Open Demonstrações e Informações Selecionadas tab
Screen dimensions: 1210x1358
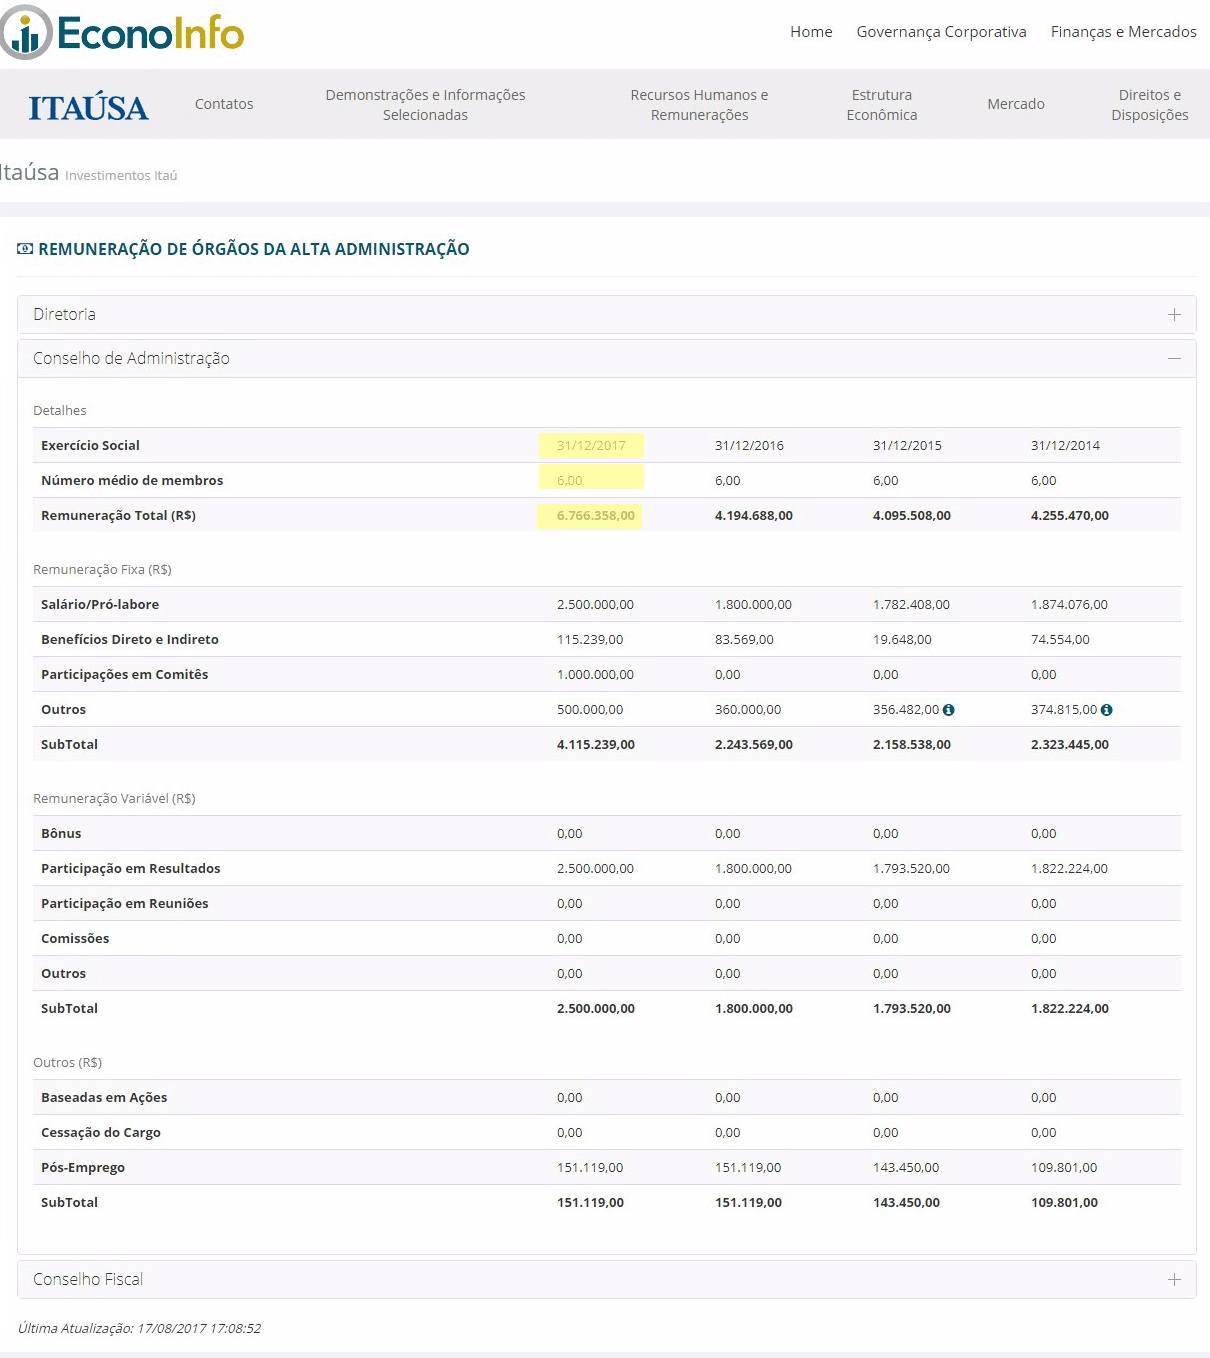[x=425, y=105]
